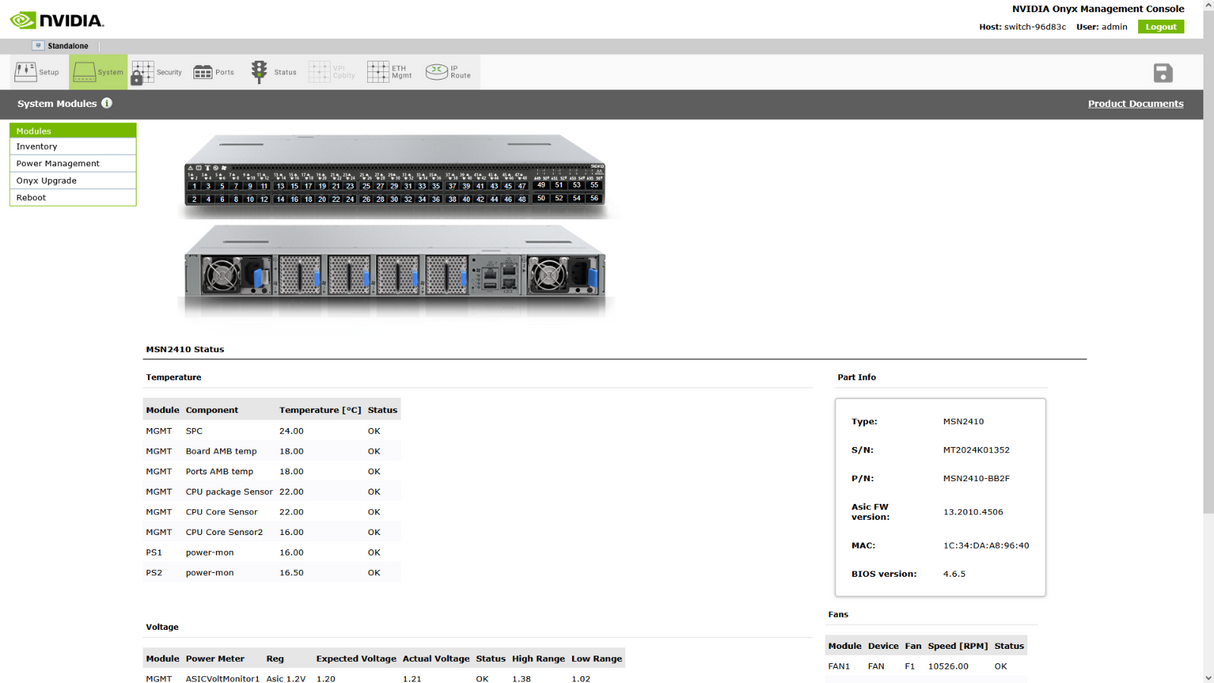
Task: Click the save configuration floppy icon
Action: [1162, 73]
